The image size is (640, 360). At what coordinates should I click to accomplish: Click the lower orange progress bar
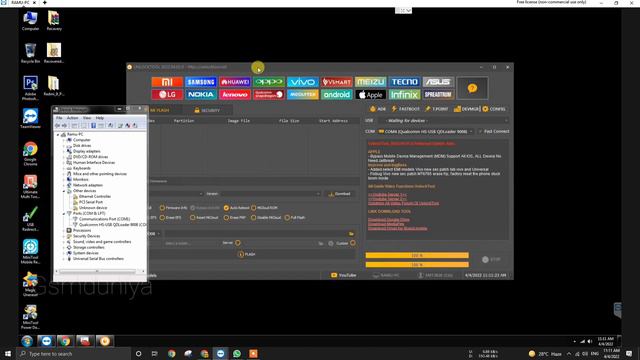[417, 264]
